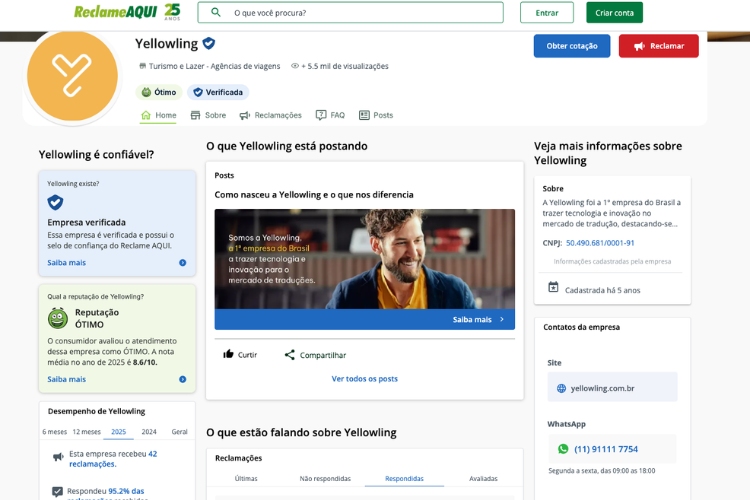Click the WhatsApp number (11) 91111 7754
750x500 pixels.
606,449
